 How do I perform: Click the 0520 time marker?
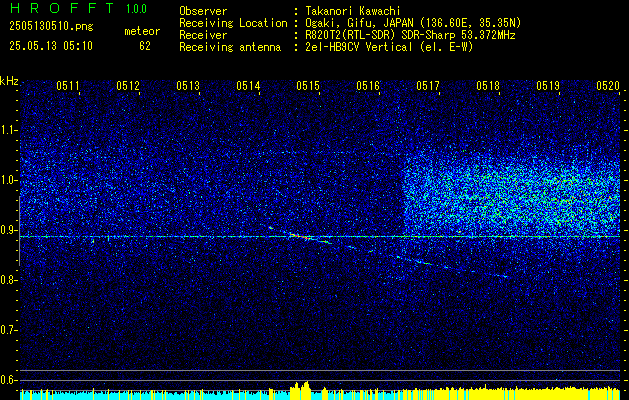coord(608,85)
